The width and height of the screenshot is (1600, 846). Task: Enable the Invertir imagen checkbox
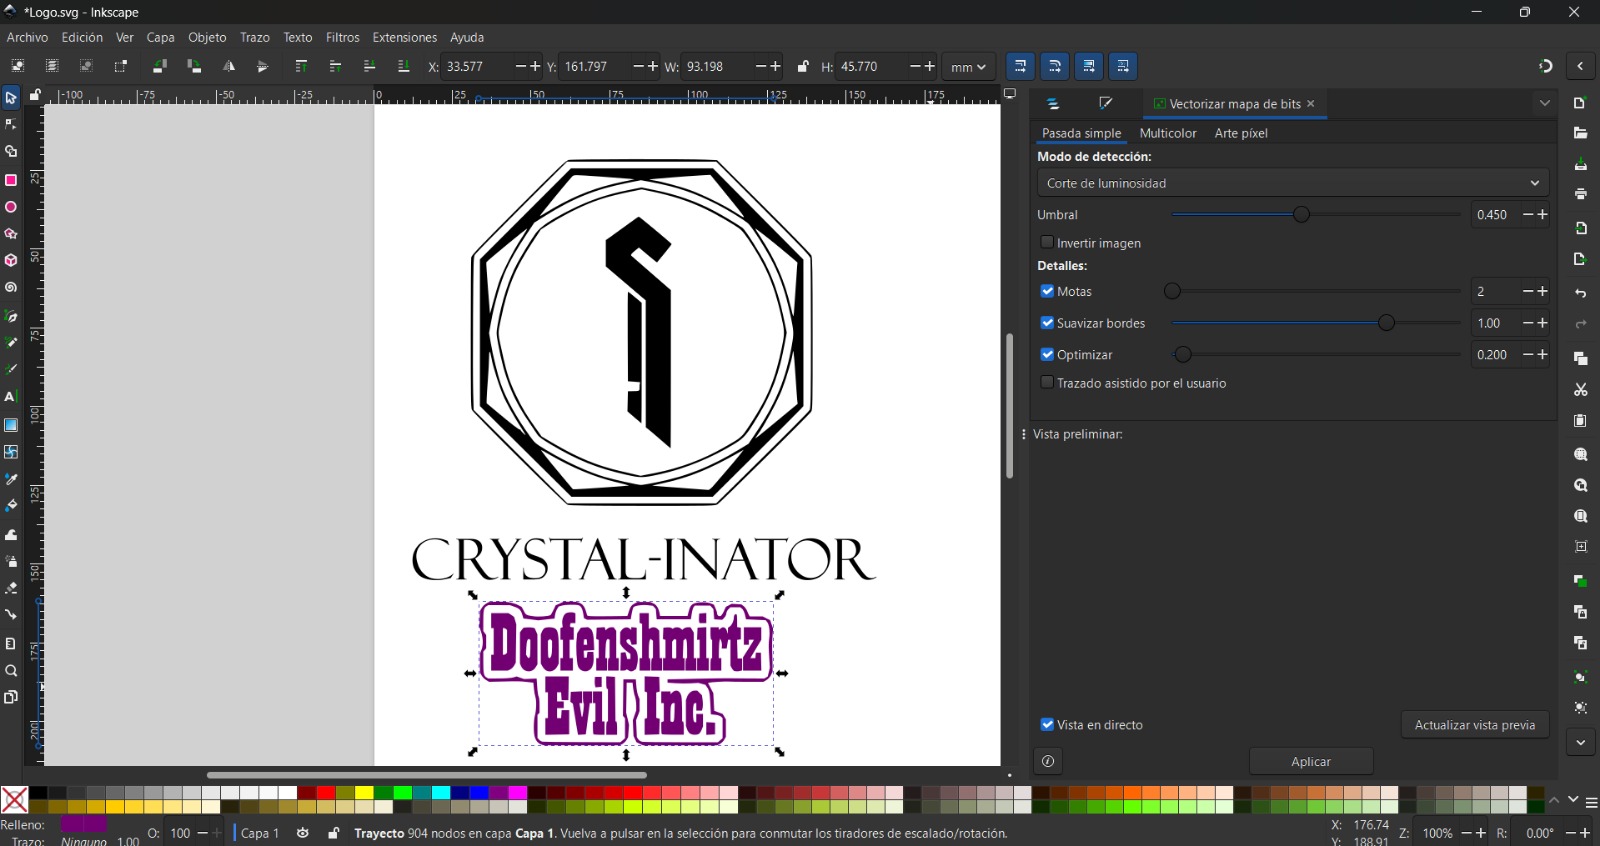pos(1047,243)
